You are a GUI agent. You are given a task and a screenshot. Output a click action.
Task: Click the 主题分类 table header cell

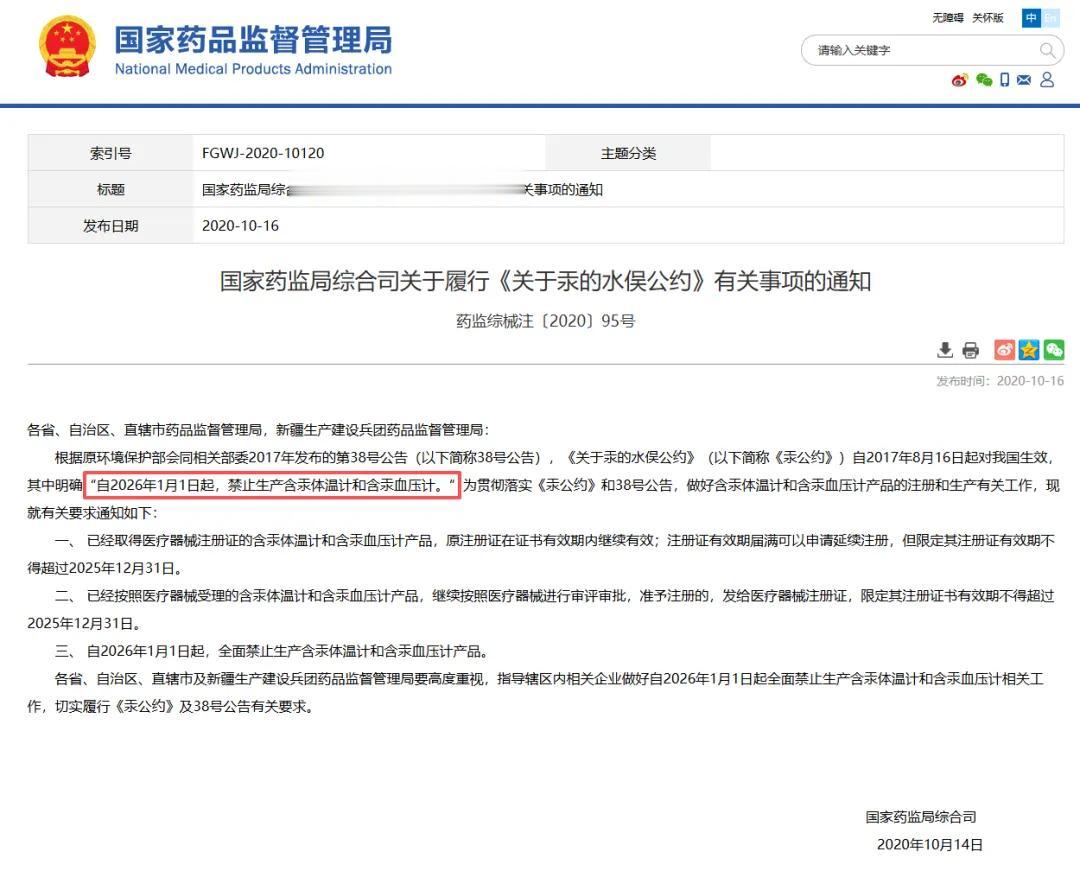click(x=628, y=153)
